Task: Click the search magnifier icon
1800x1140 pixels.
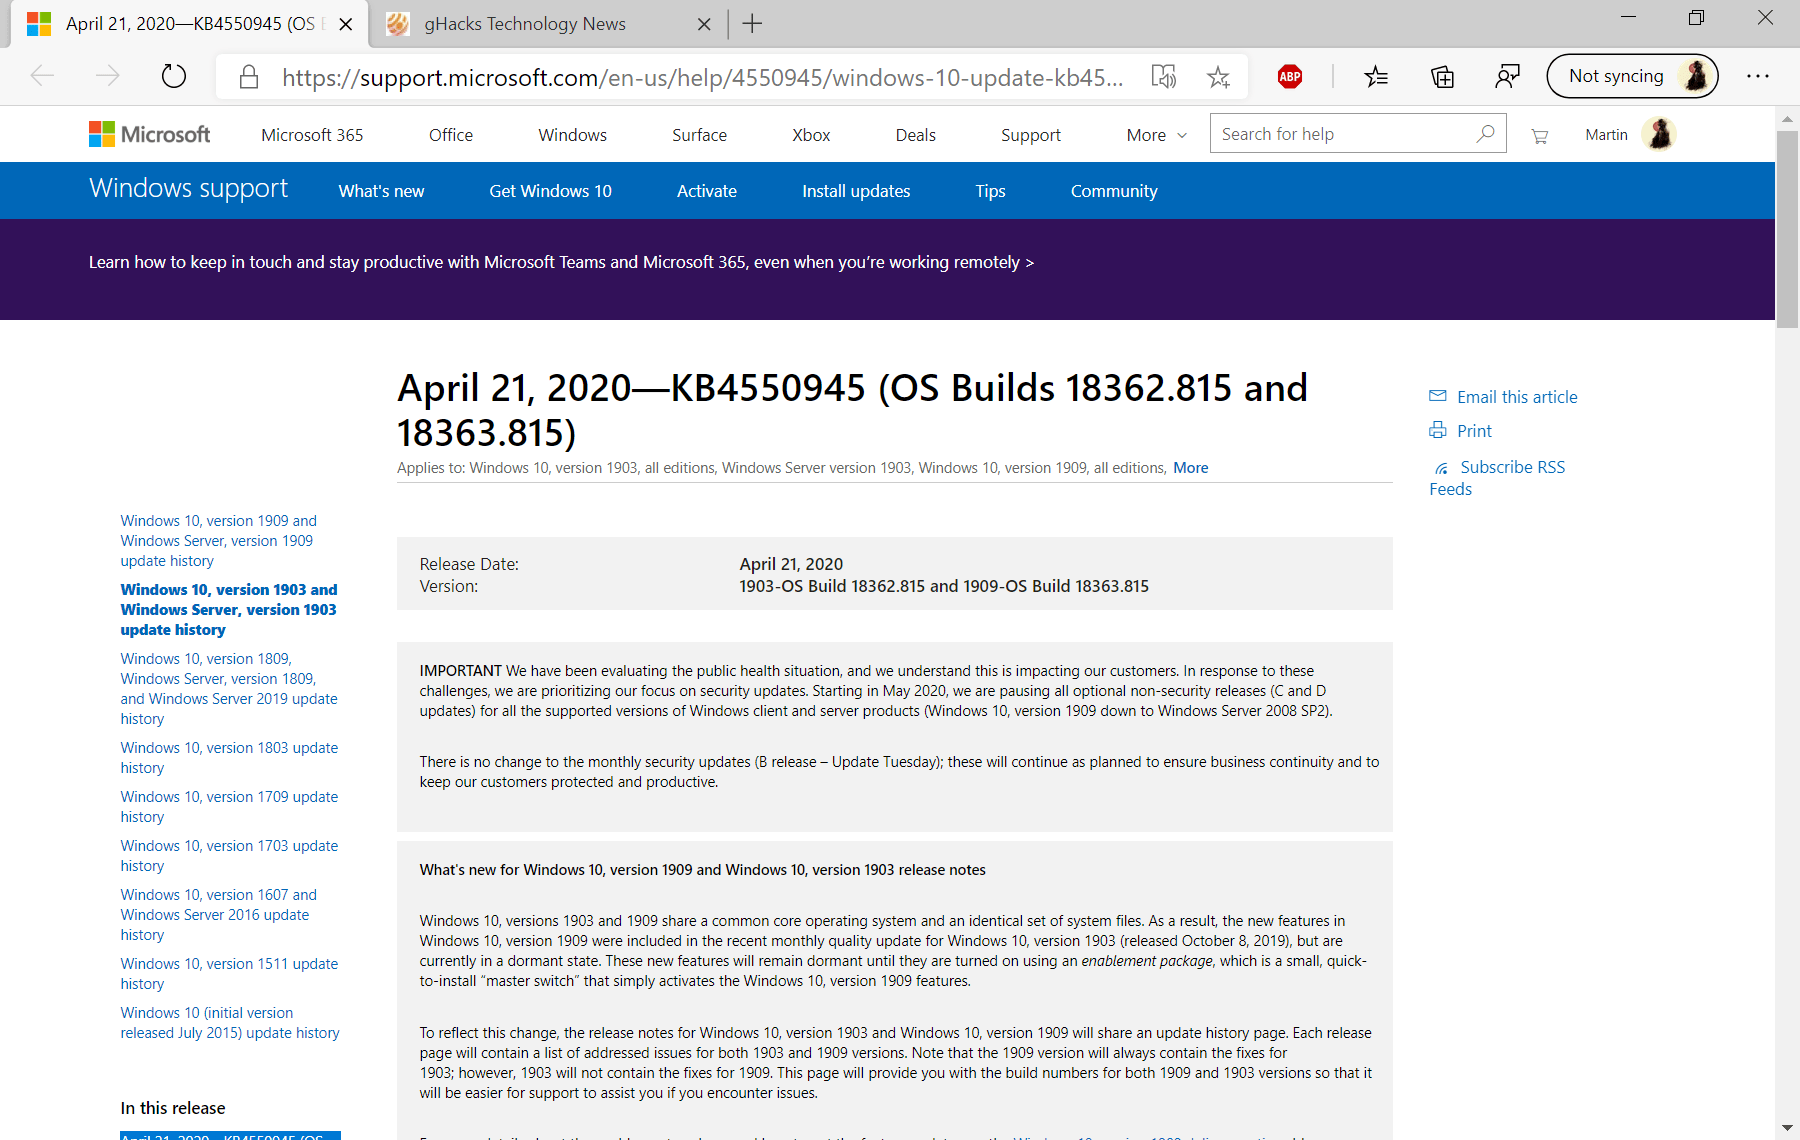Action: 1485,133
